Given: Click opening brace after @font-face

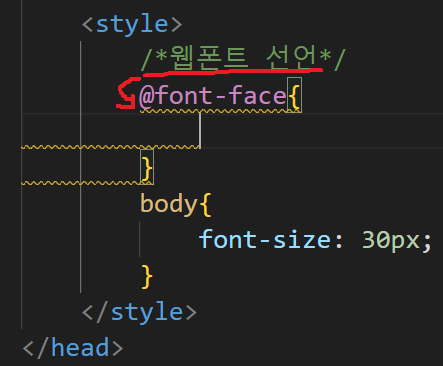Looking at the screenshot, I should 294,96.
